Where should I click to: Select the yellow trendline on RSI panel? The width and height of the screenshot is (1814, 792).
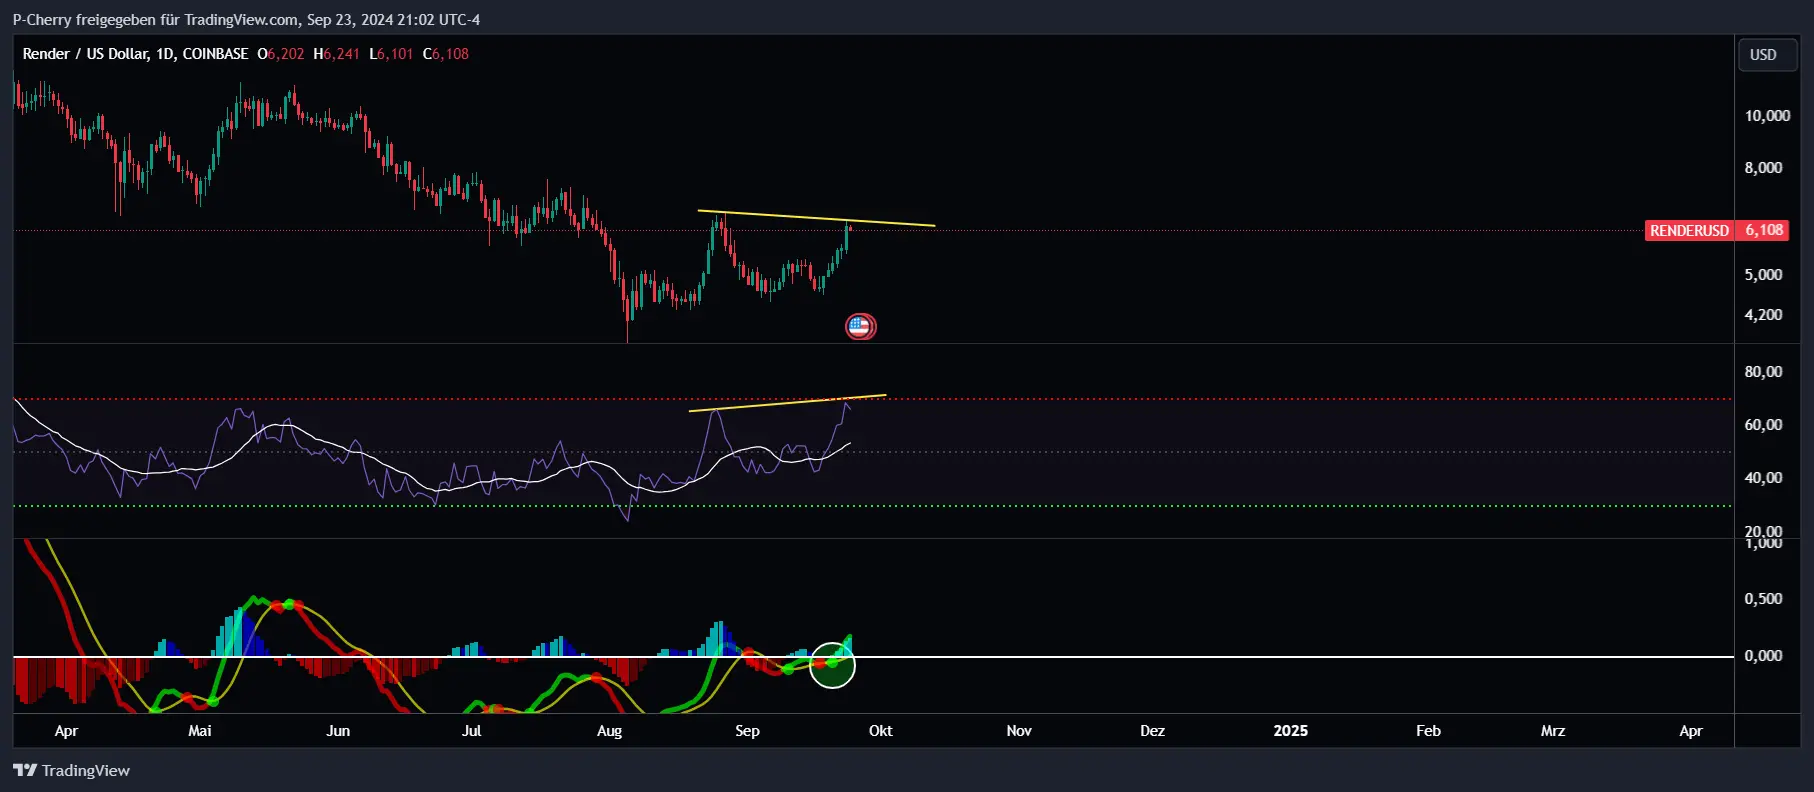(787, 403)
